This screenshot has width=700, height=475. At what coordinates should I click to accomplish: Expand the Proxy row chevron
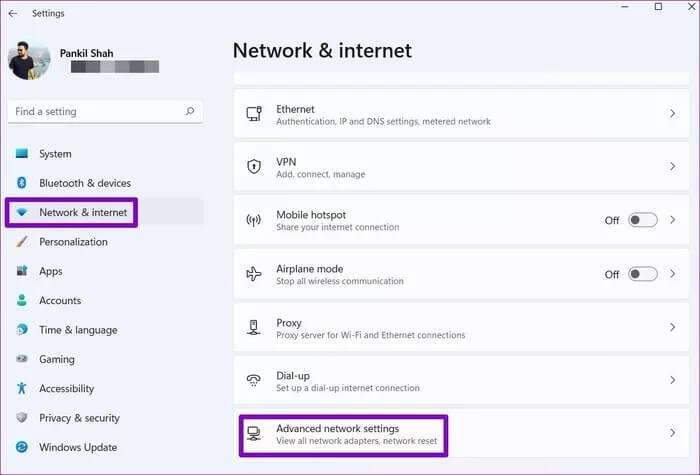(x=672, y=327)
